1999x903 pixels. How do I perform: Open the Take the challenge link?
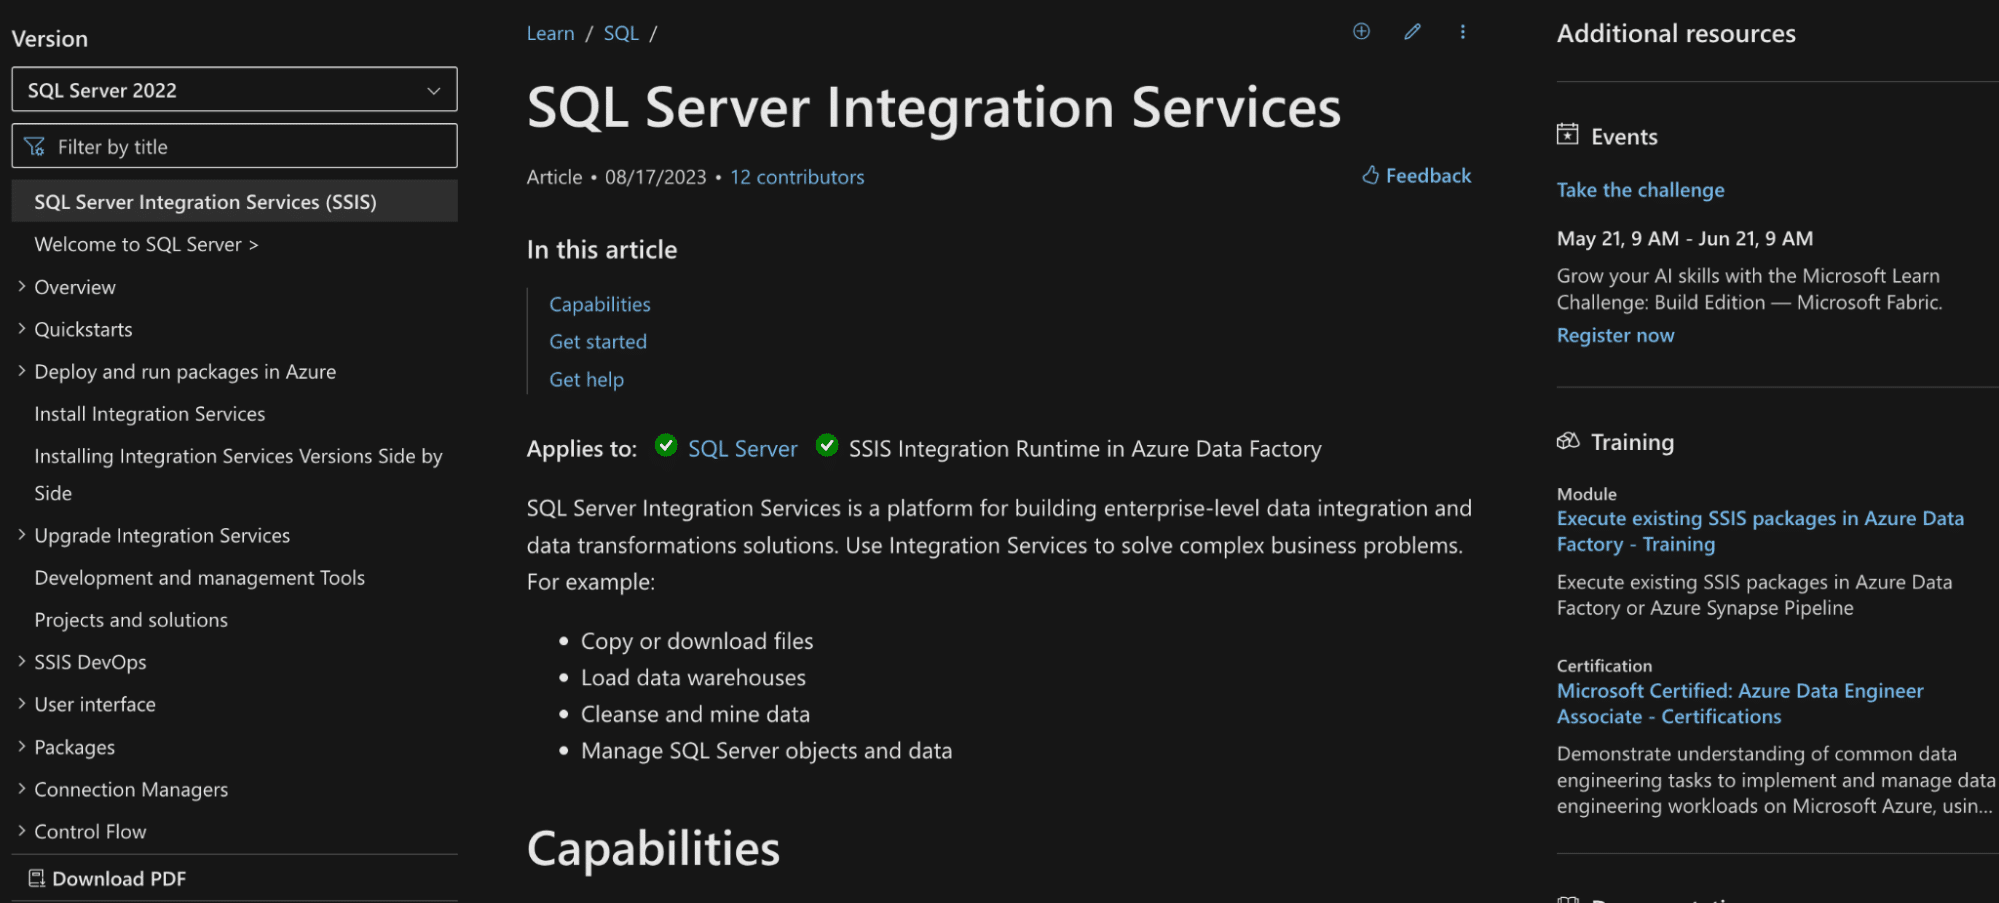click(1640, 190)
